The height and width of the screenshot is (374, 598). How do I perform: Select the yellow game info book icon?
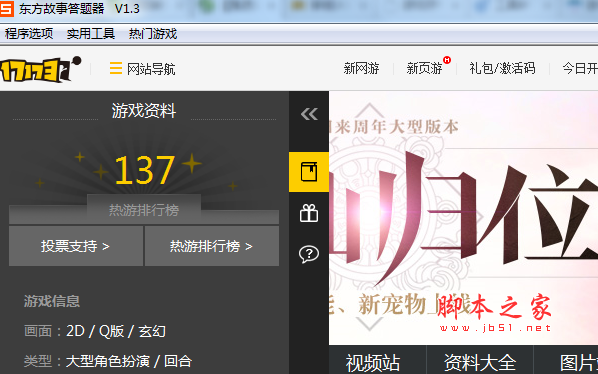[x=309, y=172]
